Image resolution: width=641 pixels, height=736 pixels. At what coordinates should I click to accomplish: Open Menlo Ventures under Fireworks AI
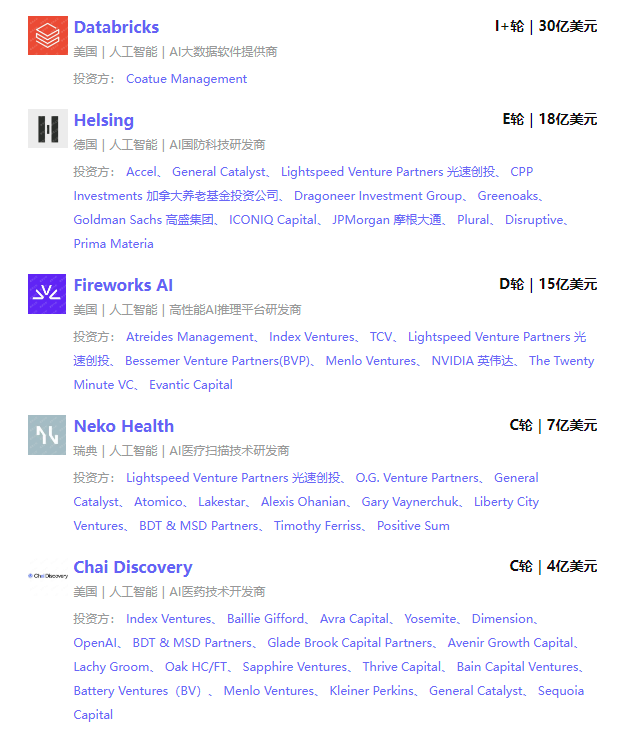pyautogui.click(x=371, y=361)
